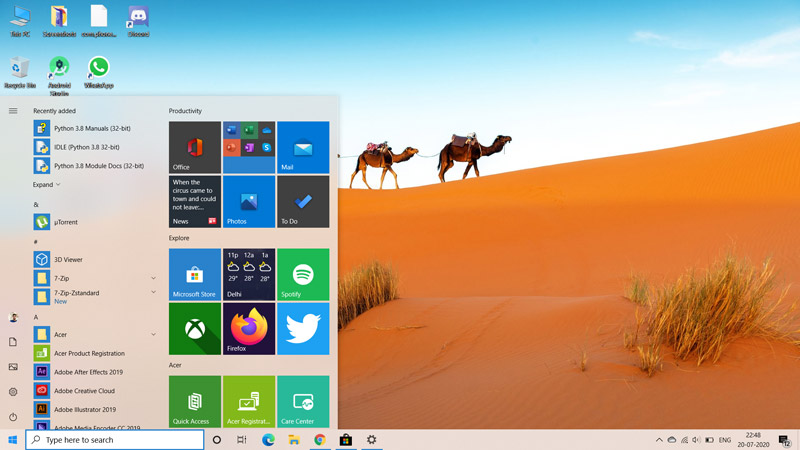Click the taskbar search box
This screenshot has height=450, width=800.
tap(115, 440)
